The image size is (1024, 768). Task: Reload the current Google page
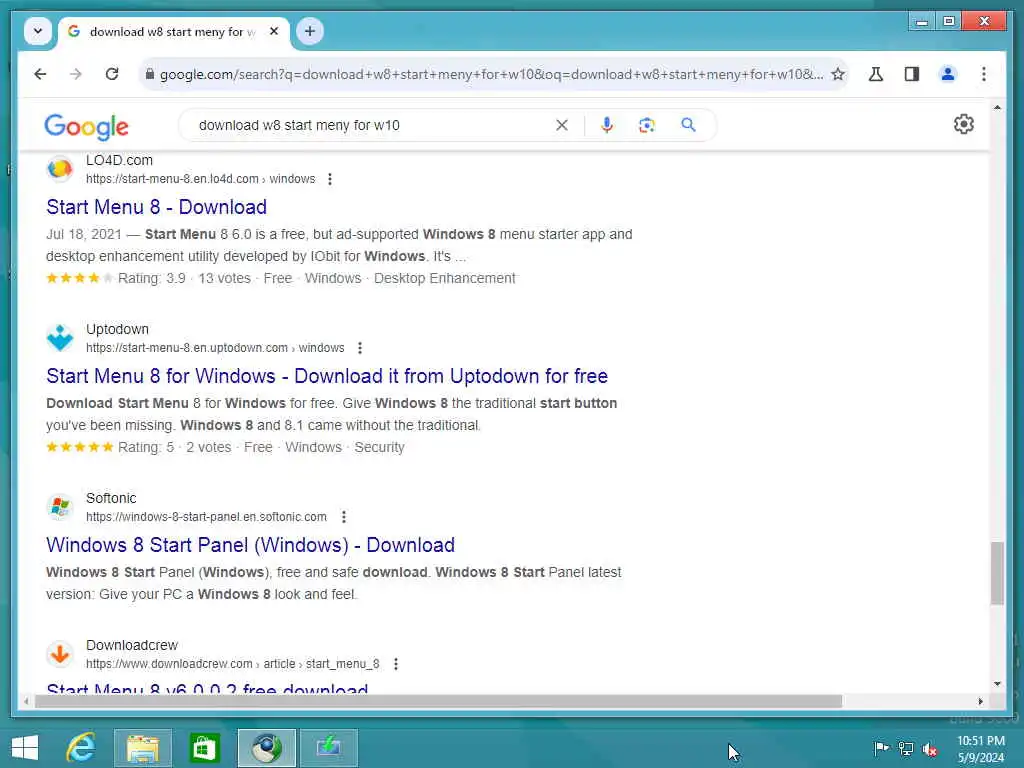pos(112,74)
